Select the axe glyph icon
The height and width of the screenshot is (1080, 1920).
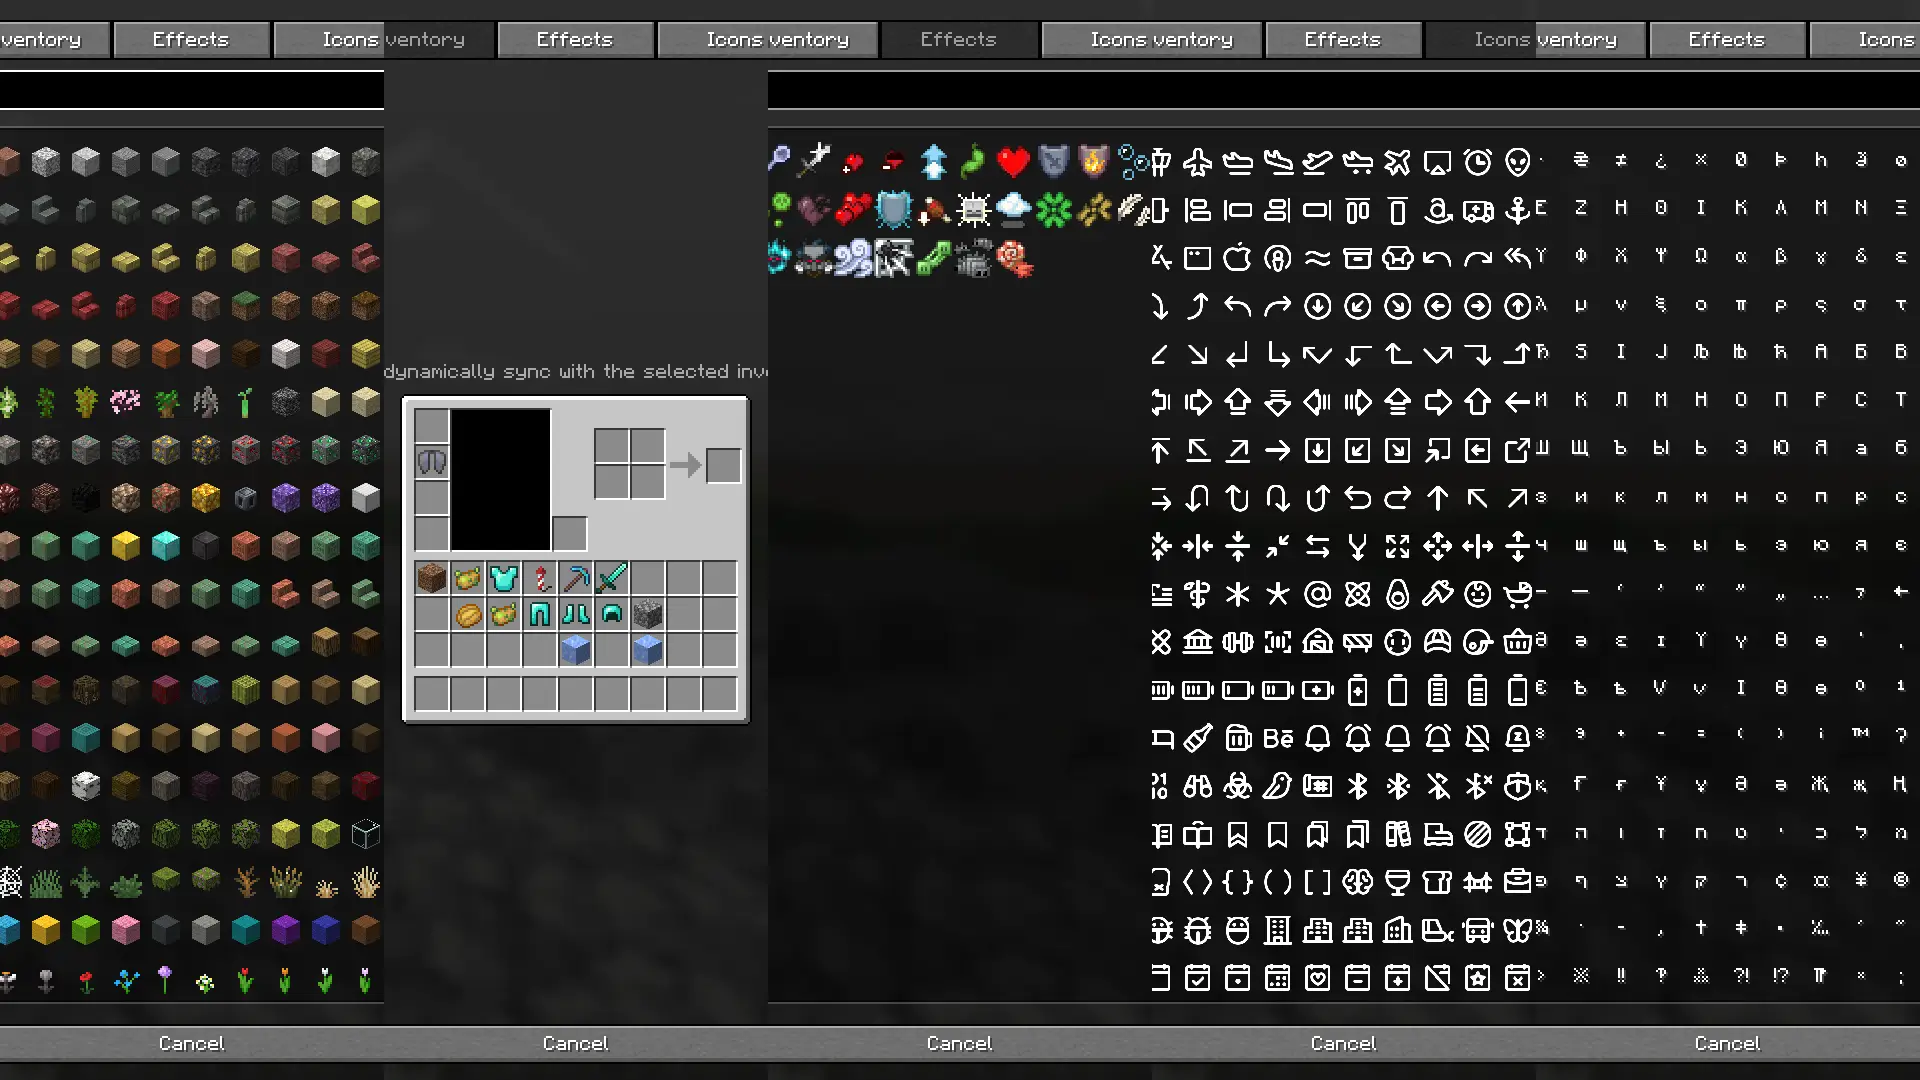click(x=1437, y=593)
